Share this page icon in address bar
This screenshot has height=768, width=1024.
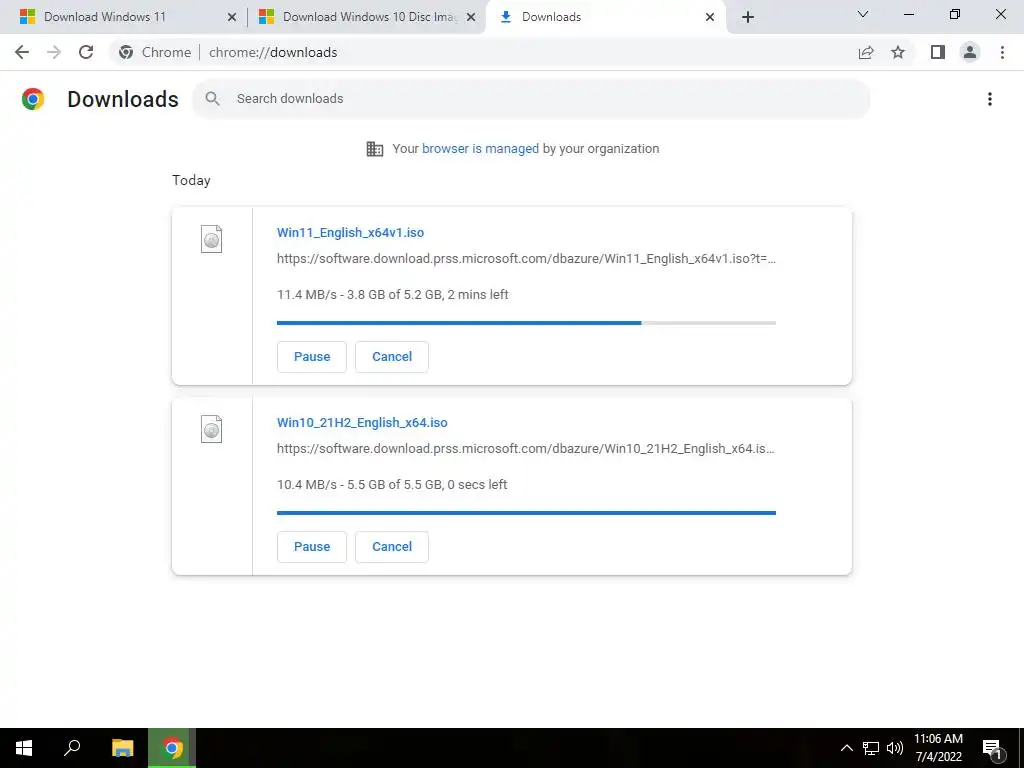(x=866, y=52)
